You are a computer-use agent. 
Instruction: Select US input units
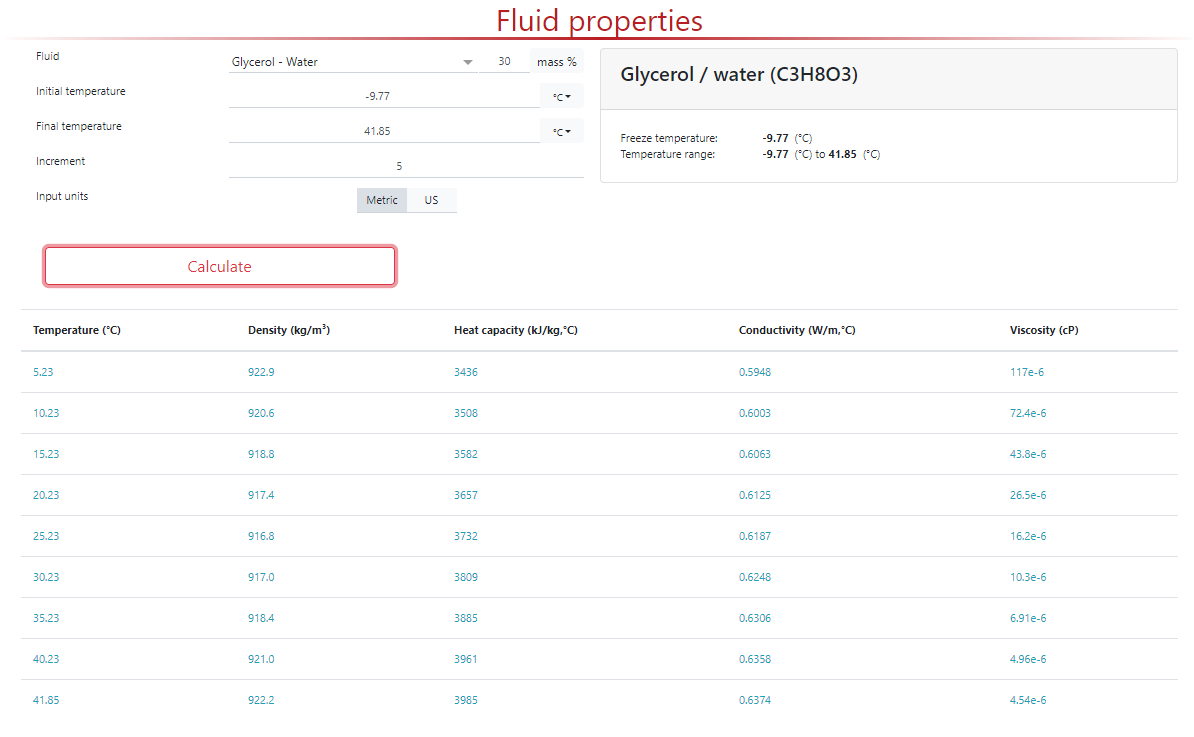point(431,200)
